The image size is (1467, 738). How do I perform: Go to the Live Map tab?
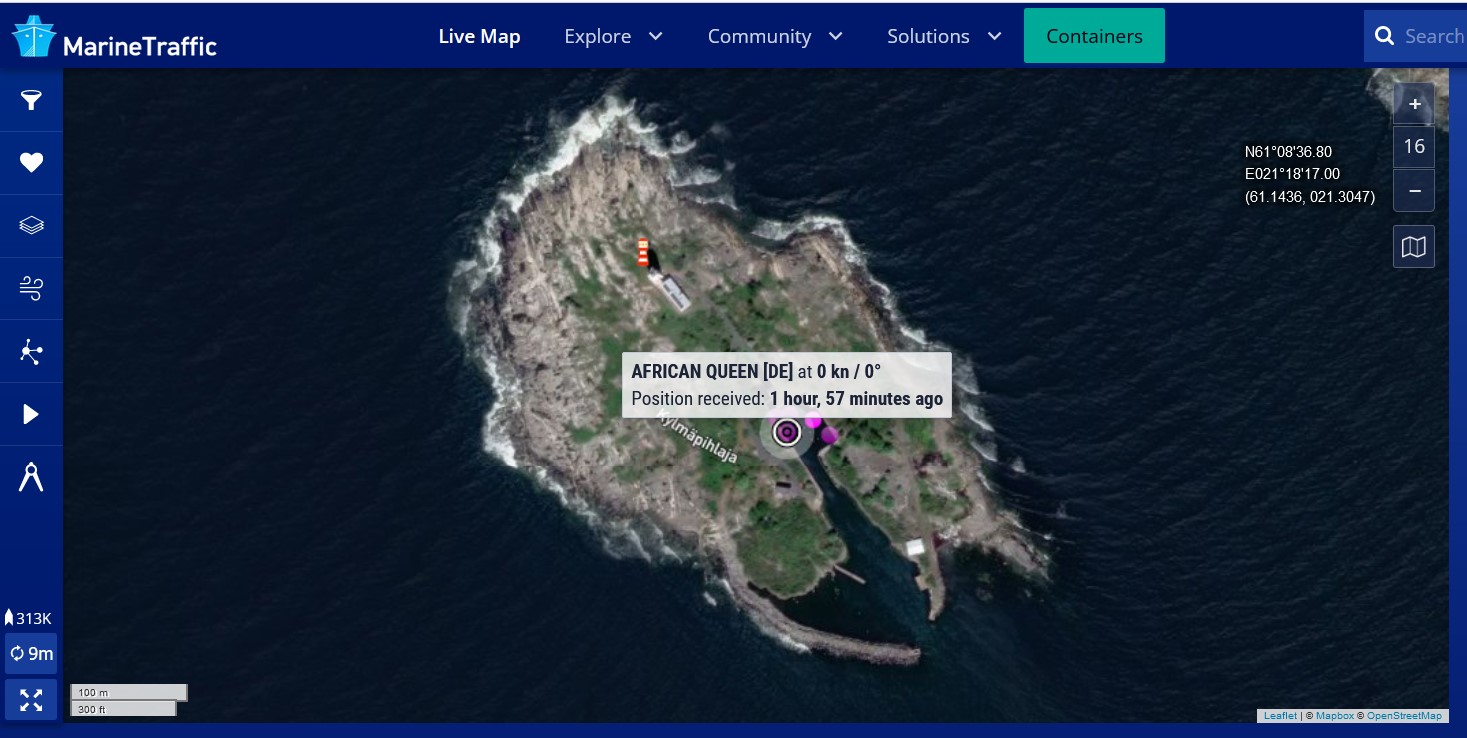pos(479,37)
